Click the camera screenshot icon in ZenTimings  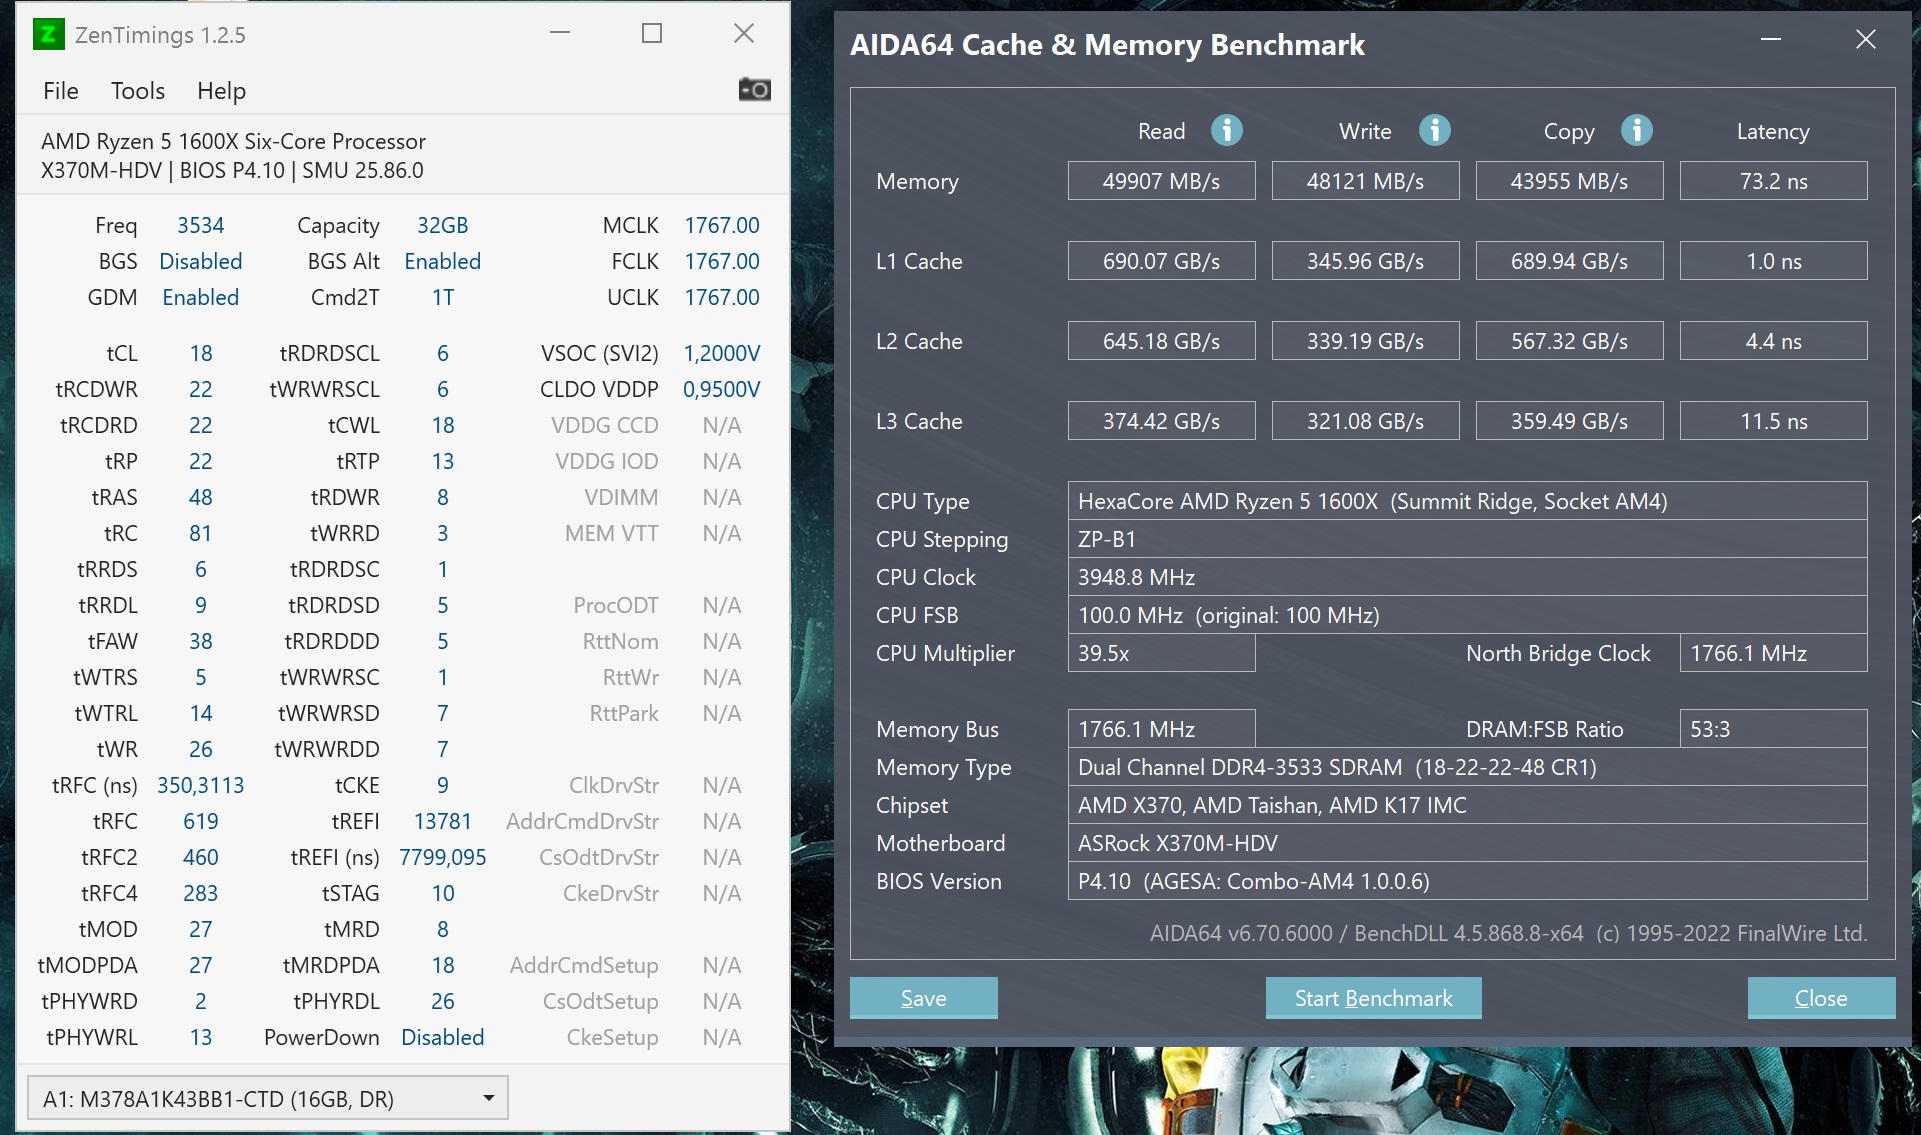click(754, 90)
